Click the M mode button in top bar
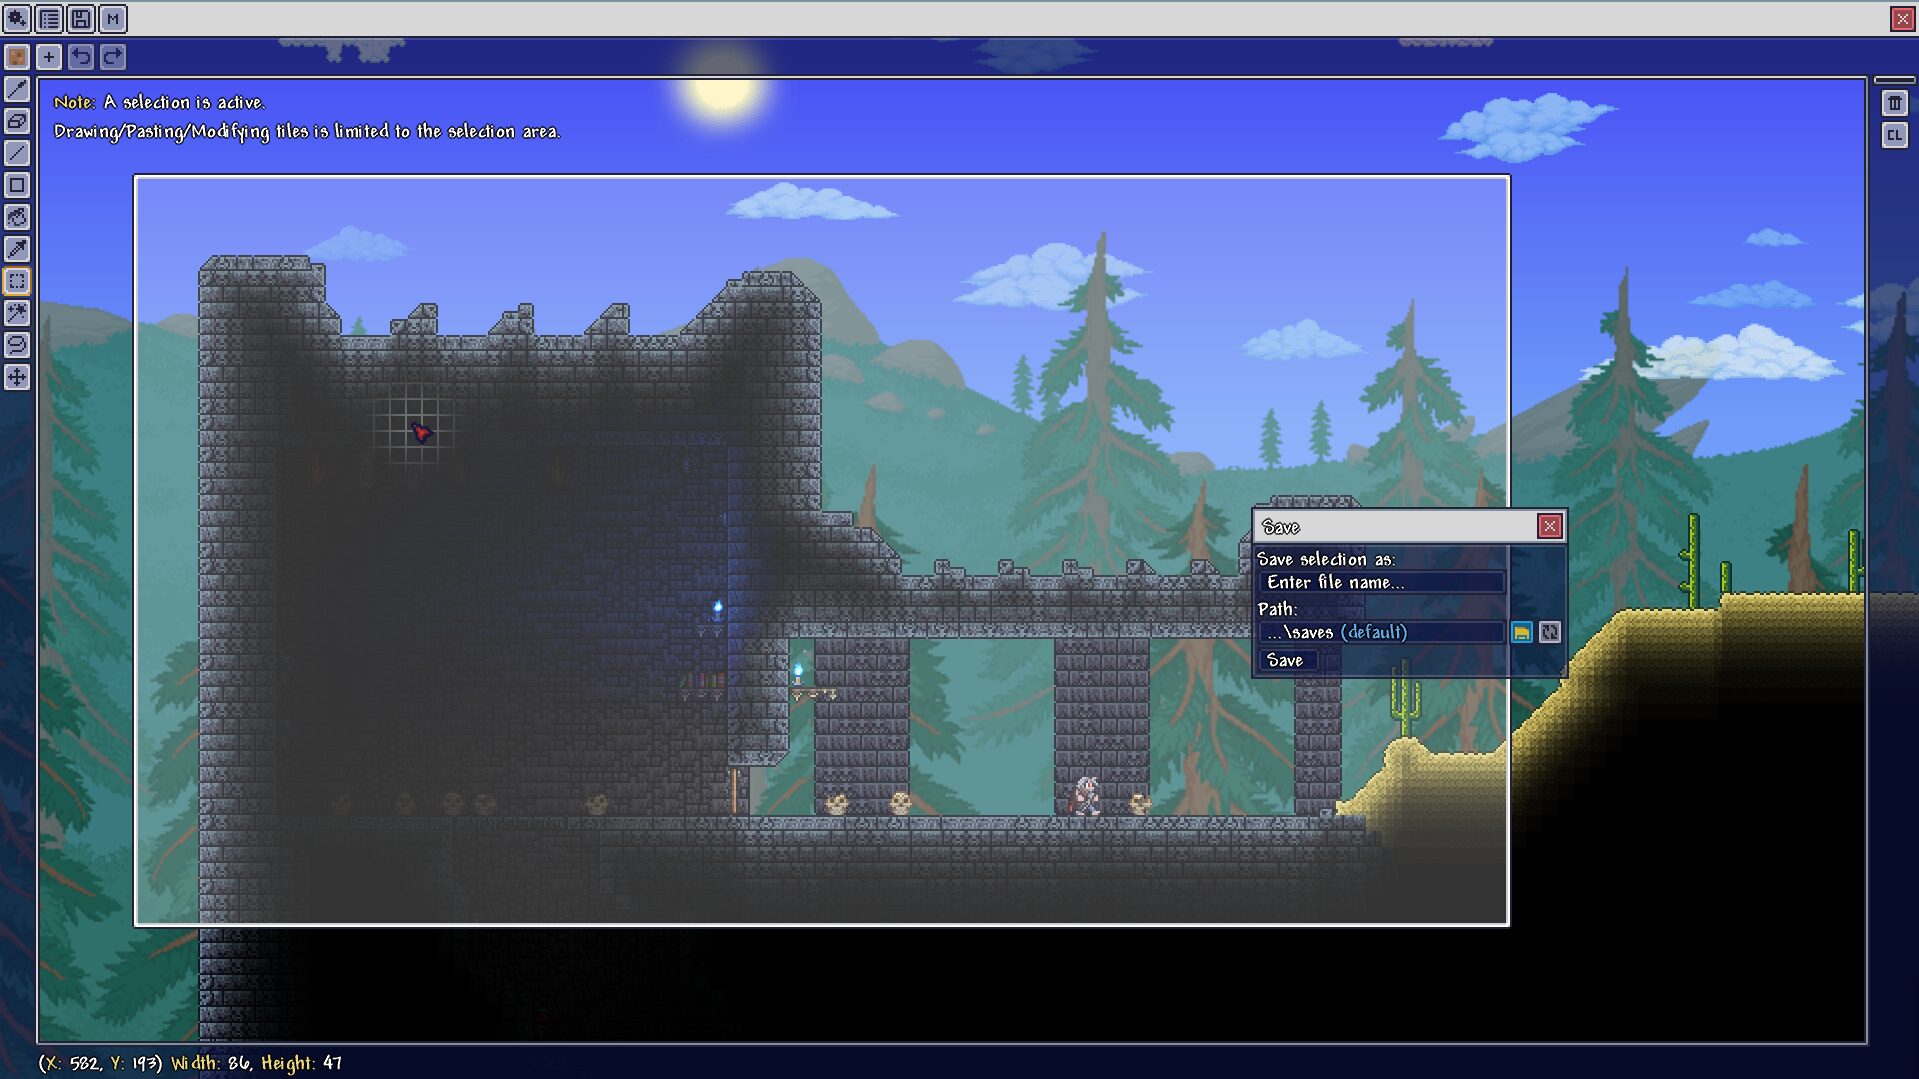1919x1079 pixels. [113, 19]
